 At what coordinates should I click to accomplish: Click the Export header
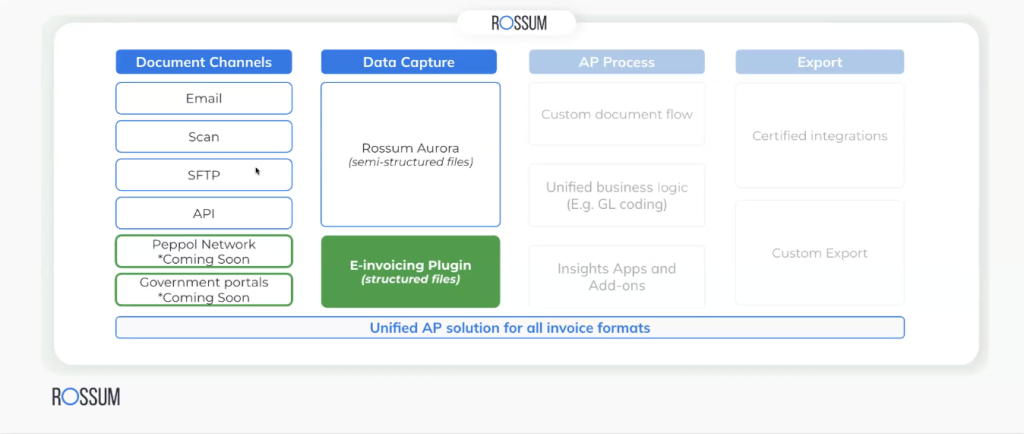820,62
